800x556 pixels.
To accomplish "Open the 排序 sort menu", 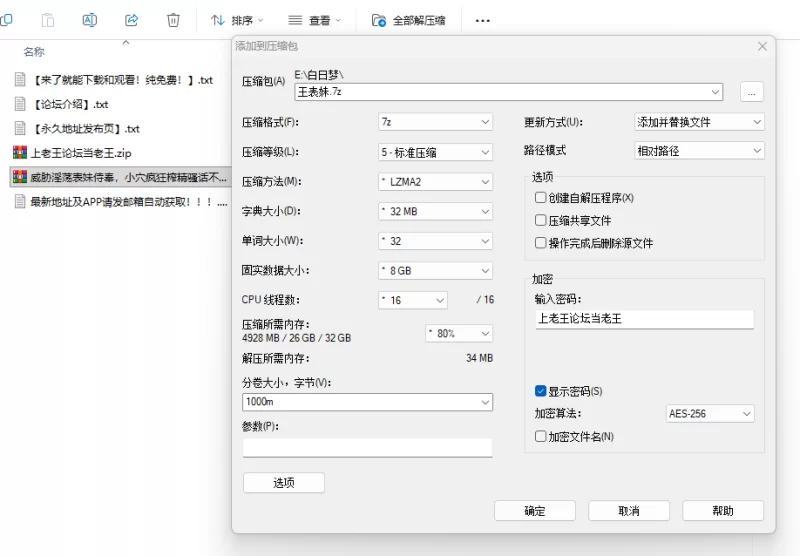I will pos(237,20).
